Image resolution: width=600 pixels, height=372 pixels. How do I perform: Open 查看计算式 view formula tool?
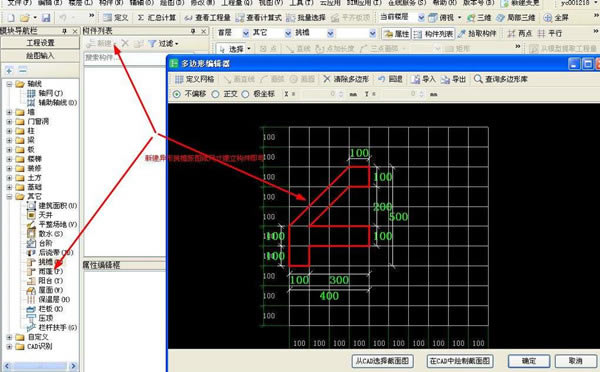click(x=259, y=18)
